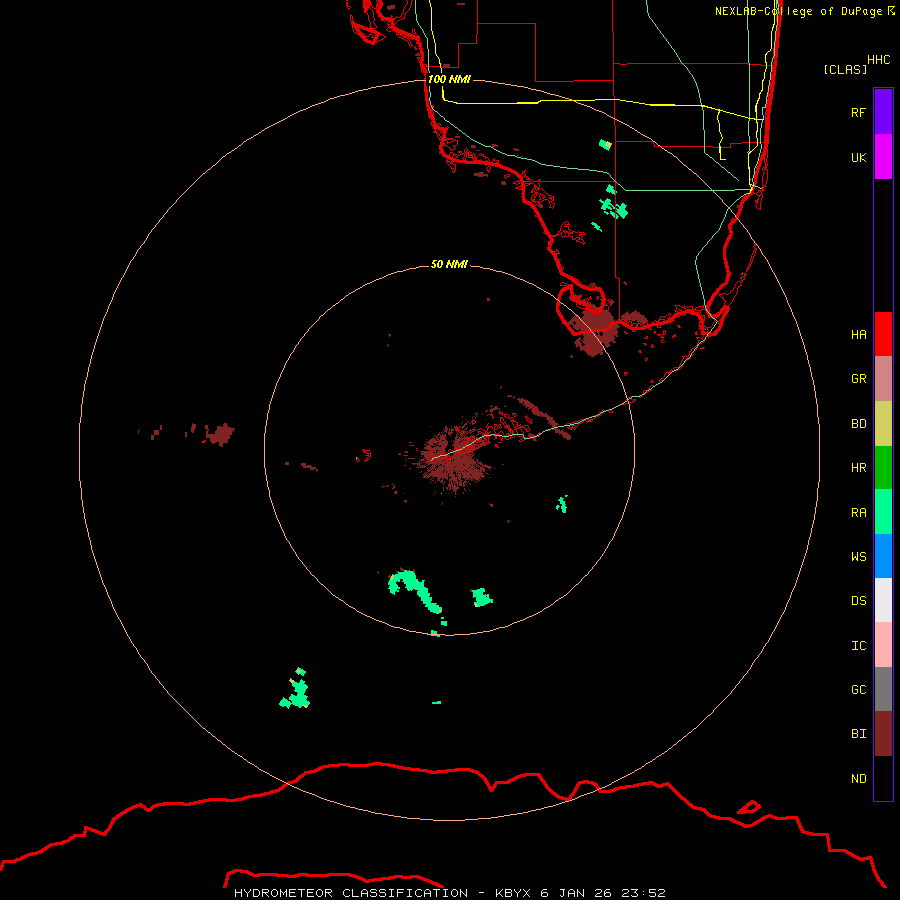Click the 100 NMI range ring label
The image size is (900, 900).
click(449, 79)
